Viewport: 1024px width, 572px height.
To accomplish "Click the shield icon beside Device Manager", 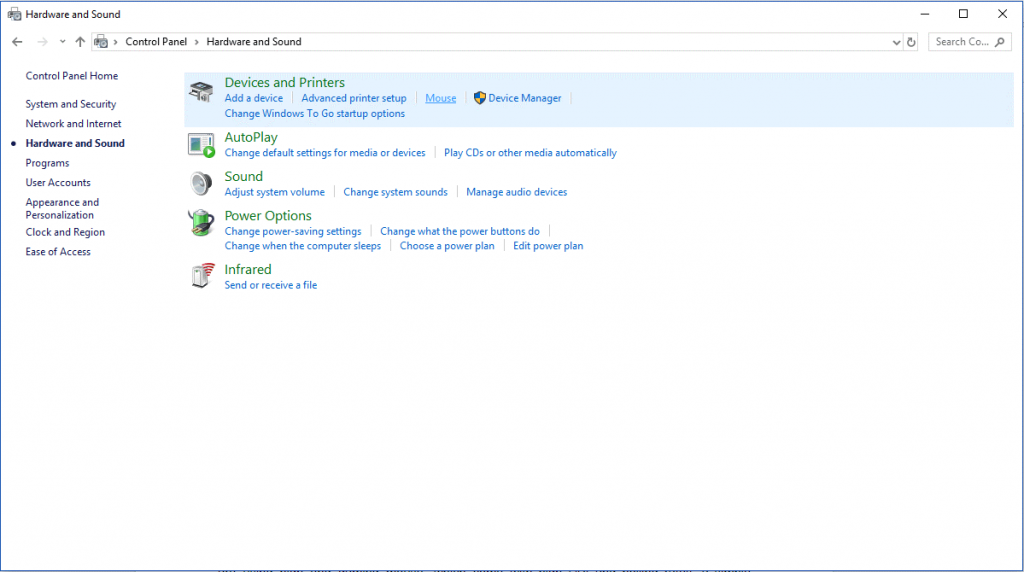I will click(479, 98).
